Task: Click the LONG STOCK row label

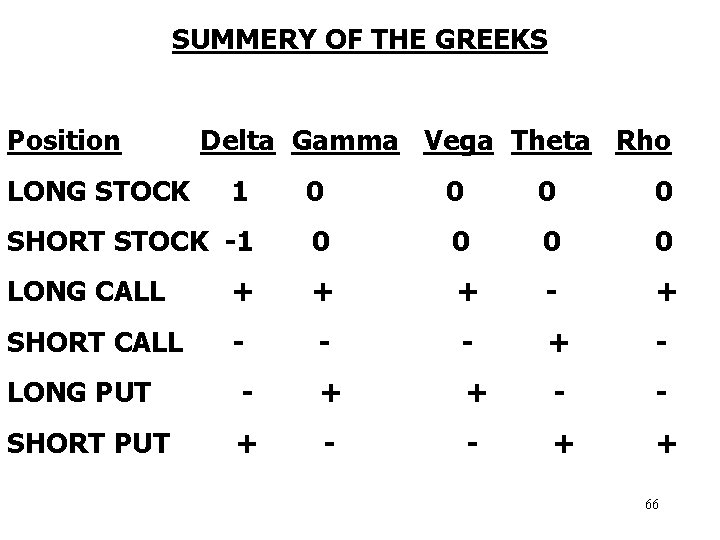Action: [98, 191]
